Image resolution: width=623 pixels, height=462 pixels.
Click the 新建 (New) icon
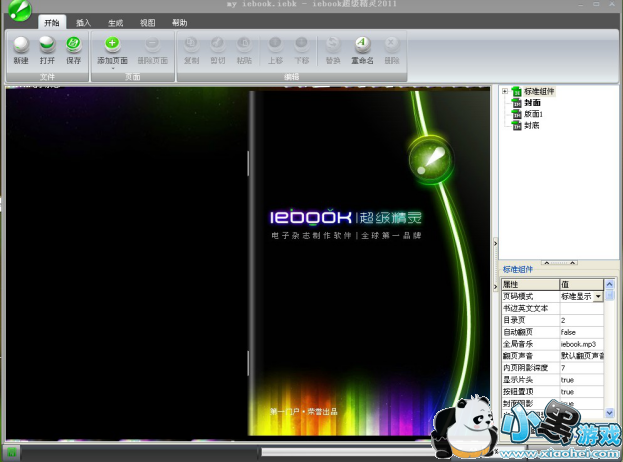click(x=21, y=45)
